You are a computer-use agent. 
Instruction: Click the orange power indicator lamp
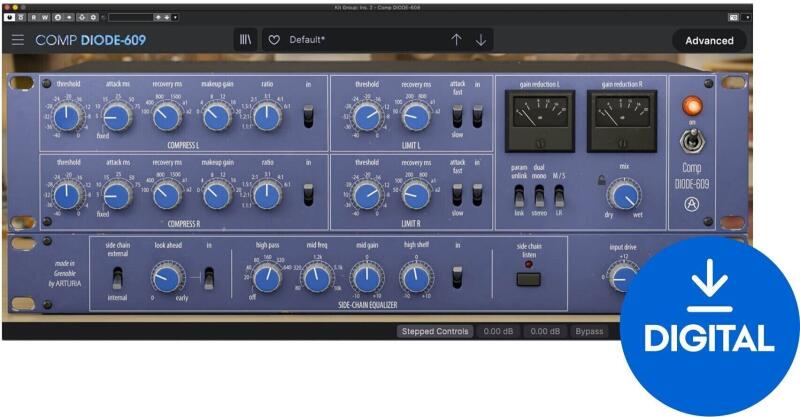pyautogui.click(x=692, y=105)
